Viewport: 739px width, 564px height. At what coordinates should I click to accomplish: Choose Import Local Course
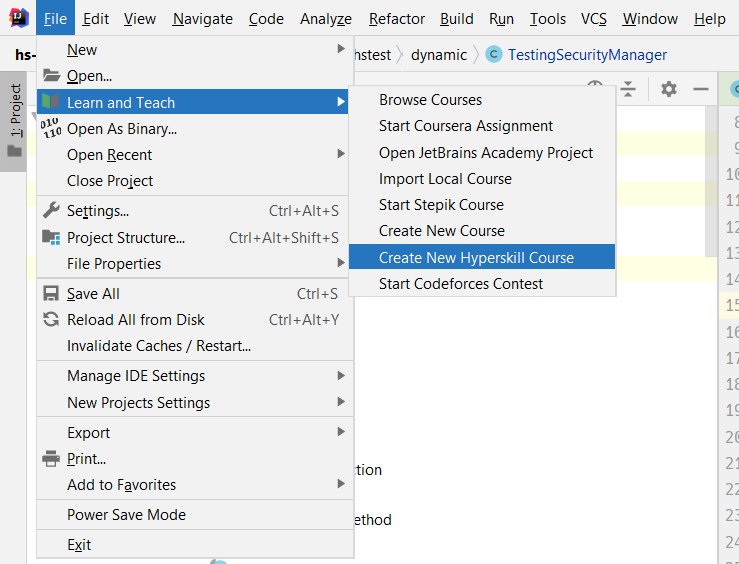pyautogui.click(x=482, y=179)
